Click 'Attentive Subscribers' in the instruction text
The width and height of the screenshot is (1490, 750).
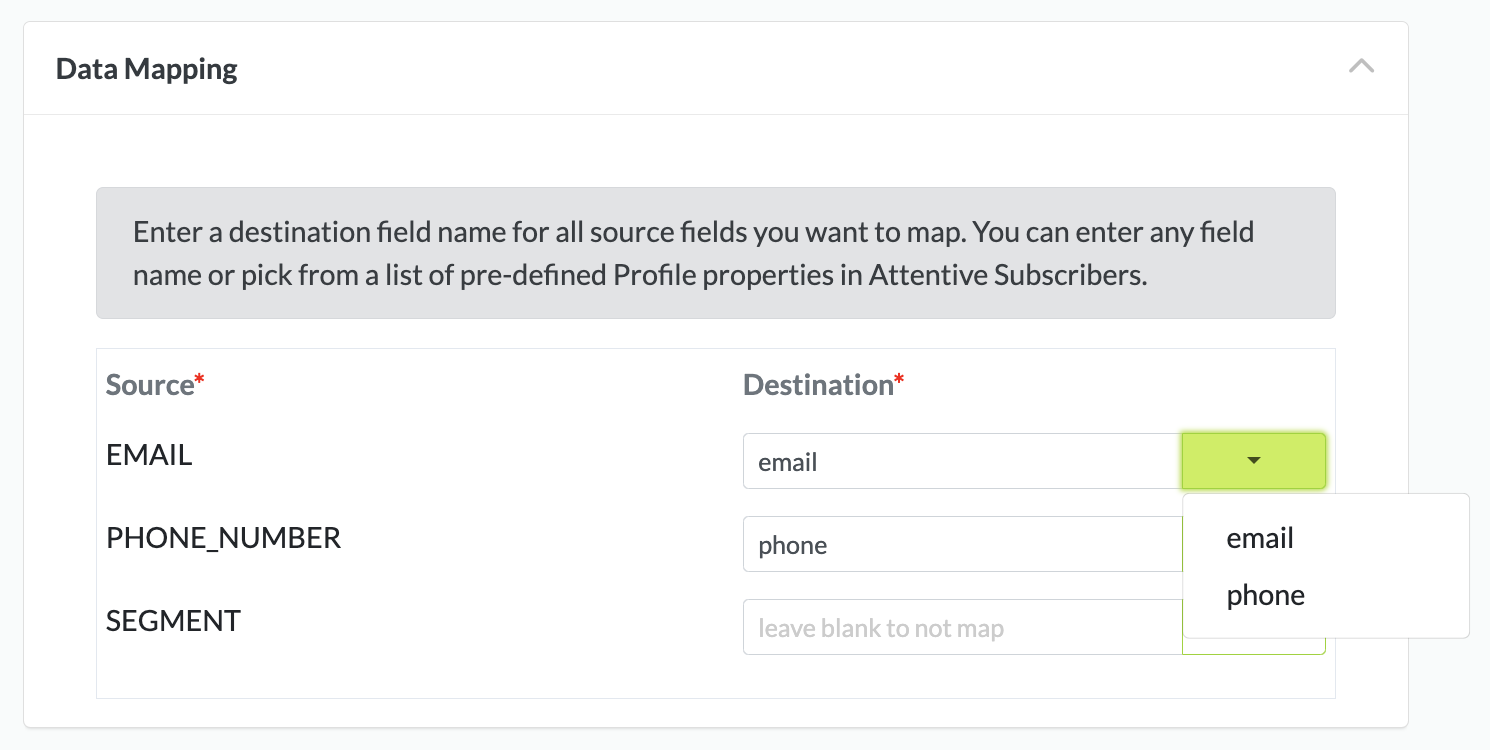click(1006, 276)
